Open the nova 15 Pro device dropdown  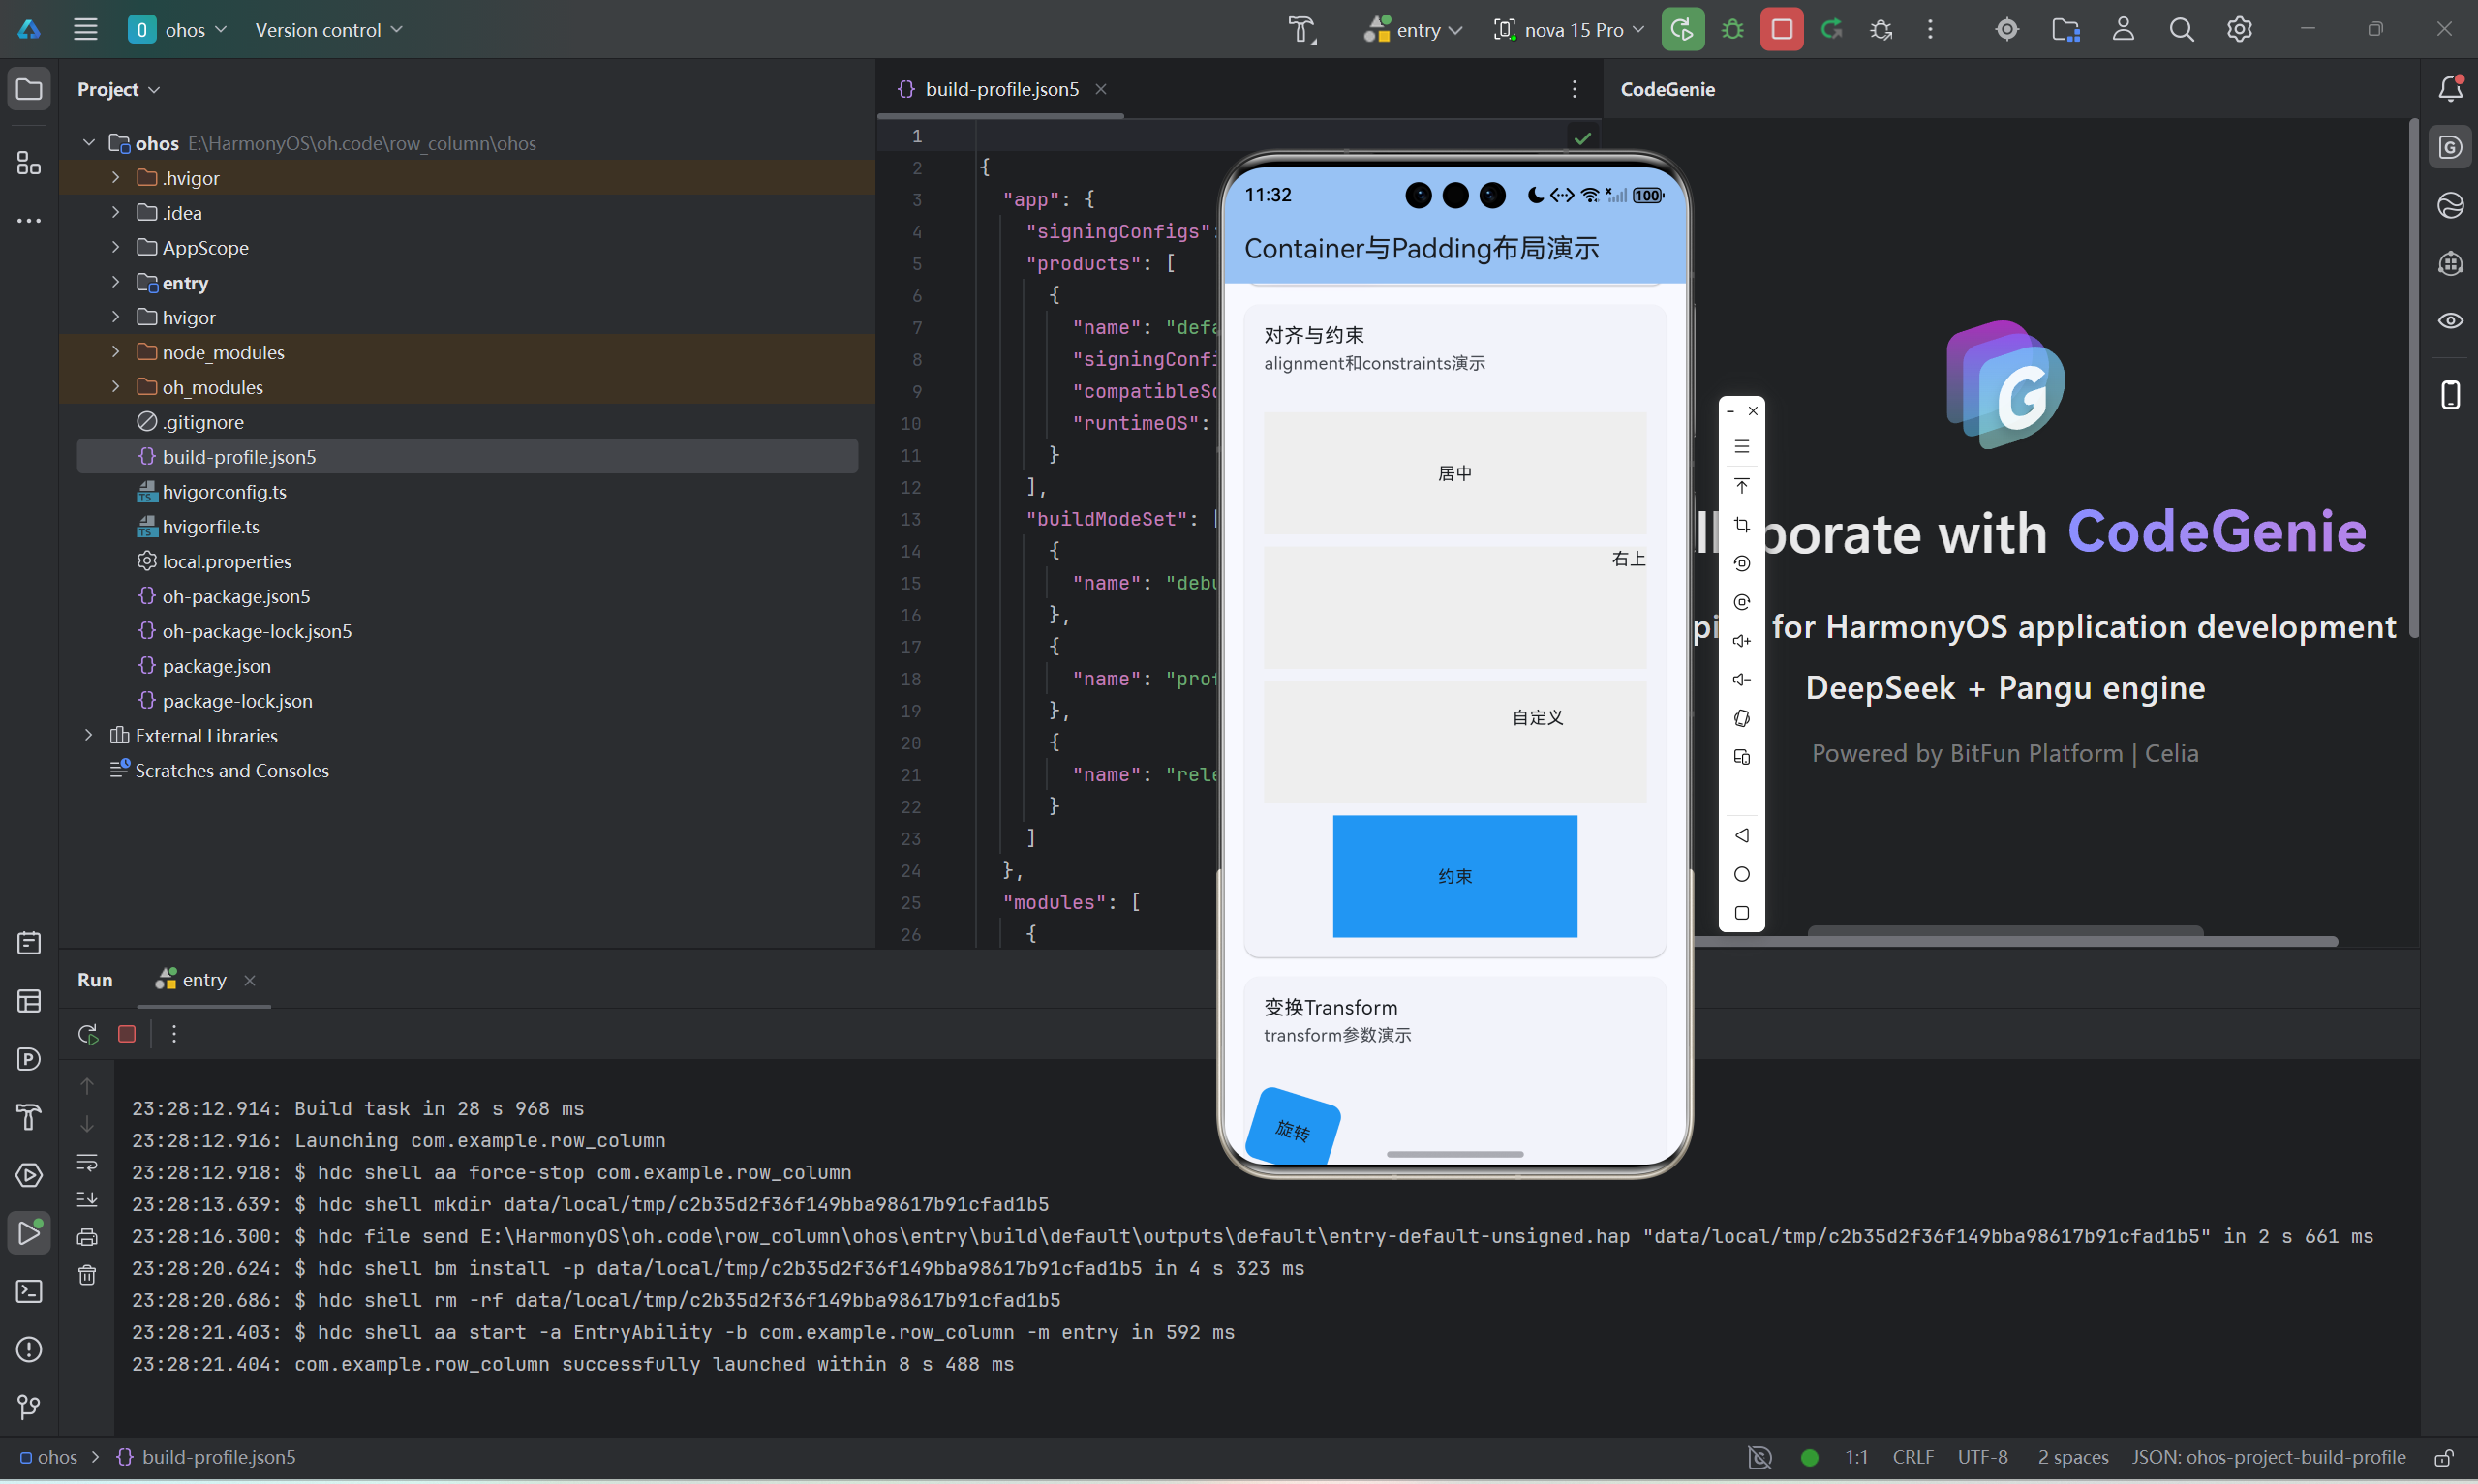pyautogui.click(x=1568, y=29)
